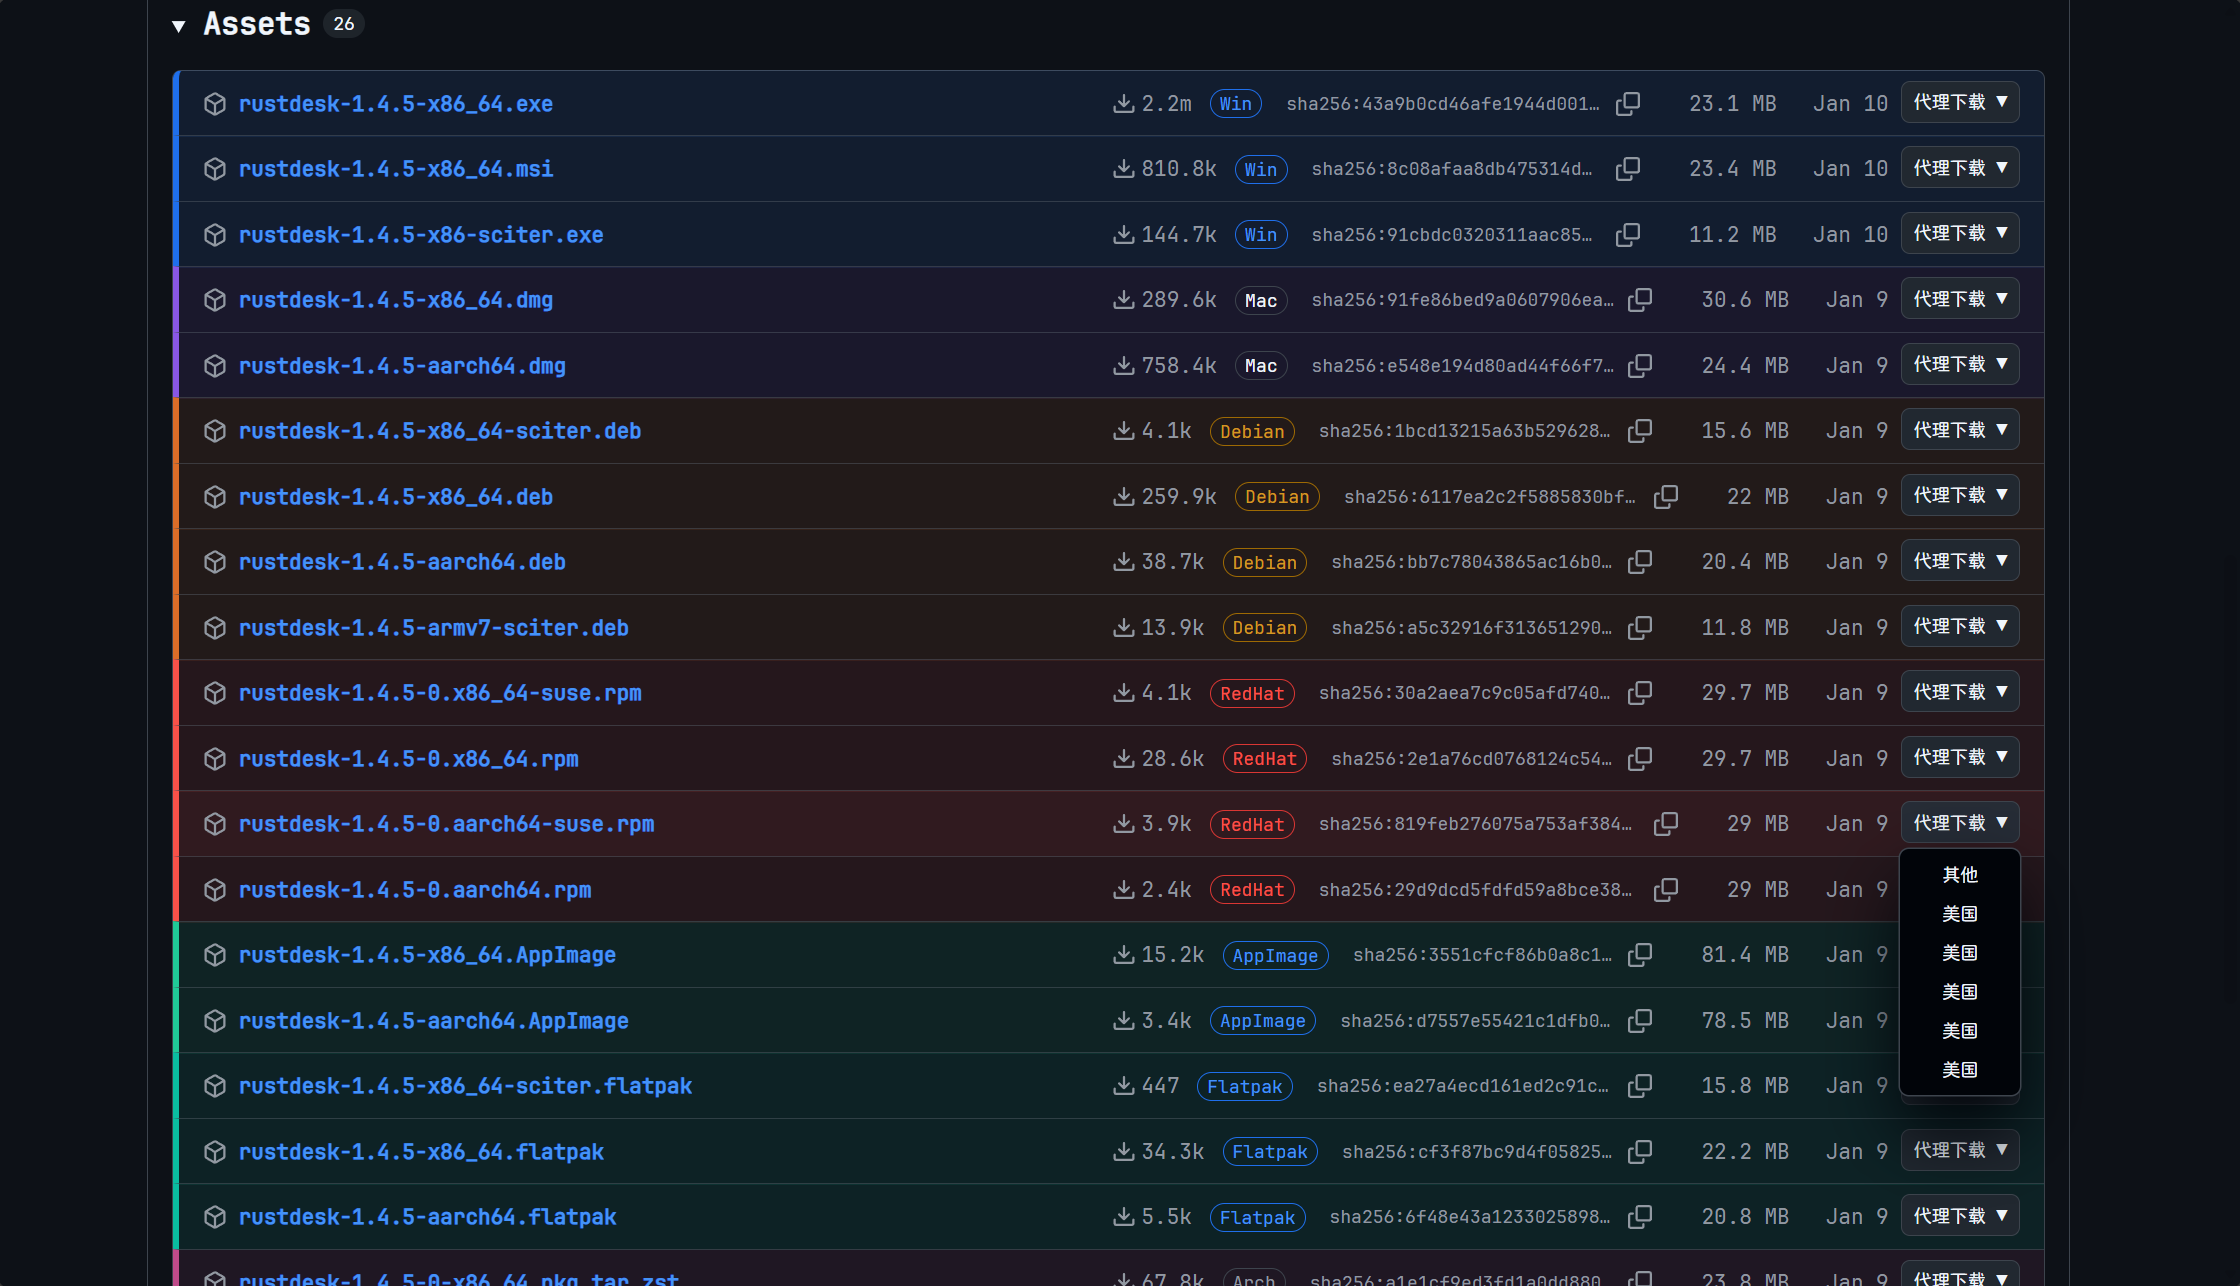Click the 81.4 MB file size

(x=1745, y=955)
